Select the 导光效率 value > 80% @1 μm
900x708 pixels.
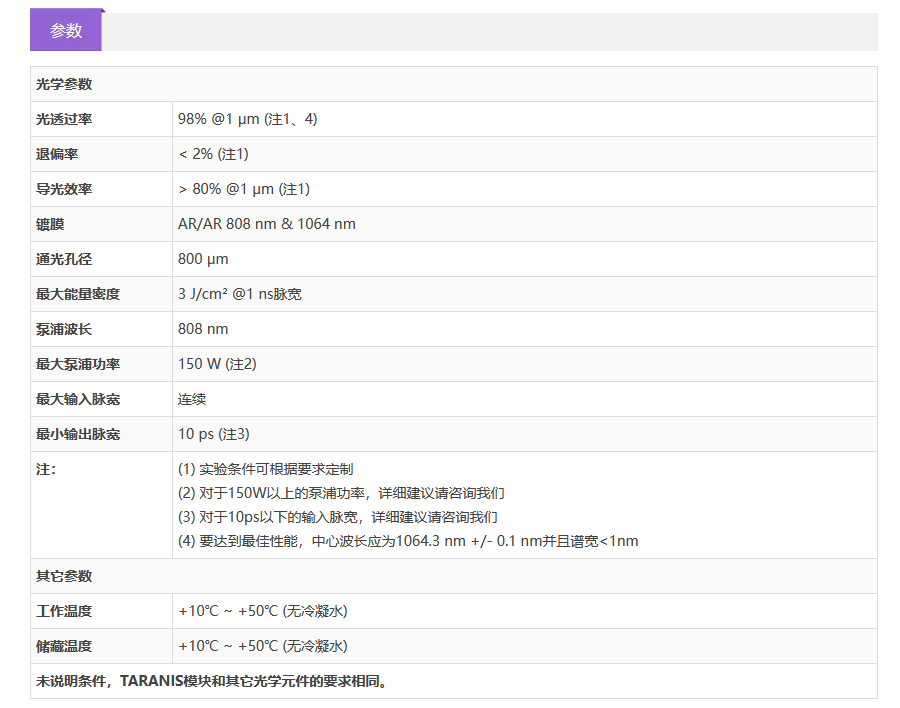(x=244, y=189)
